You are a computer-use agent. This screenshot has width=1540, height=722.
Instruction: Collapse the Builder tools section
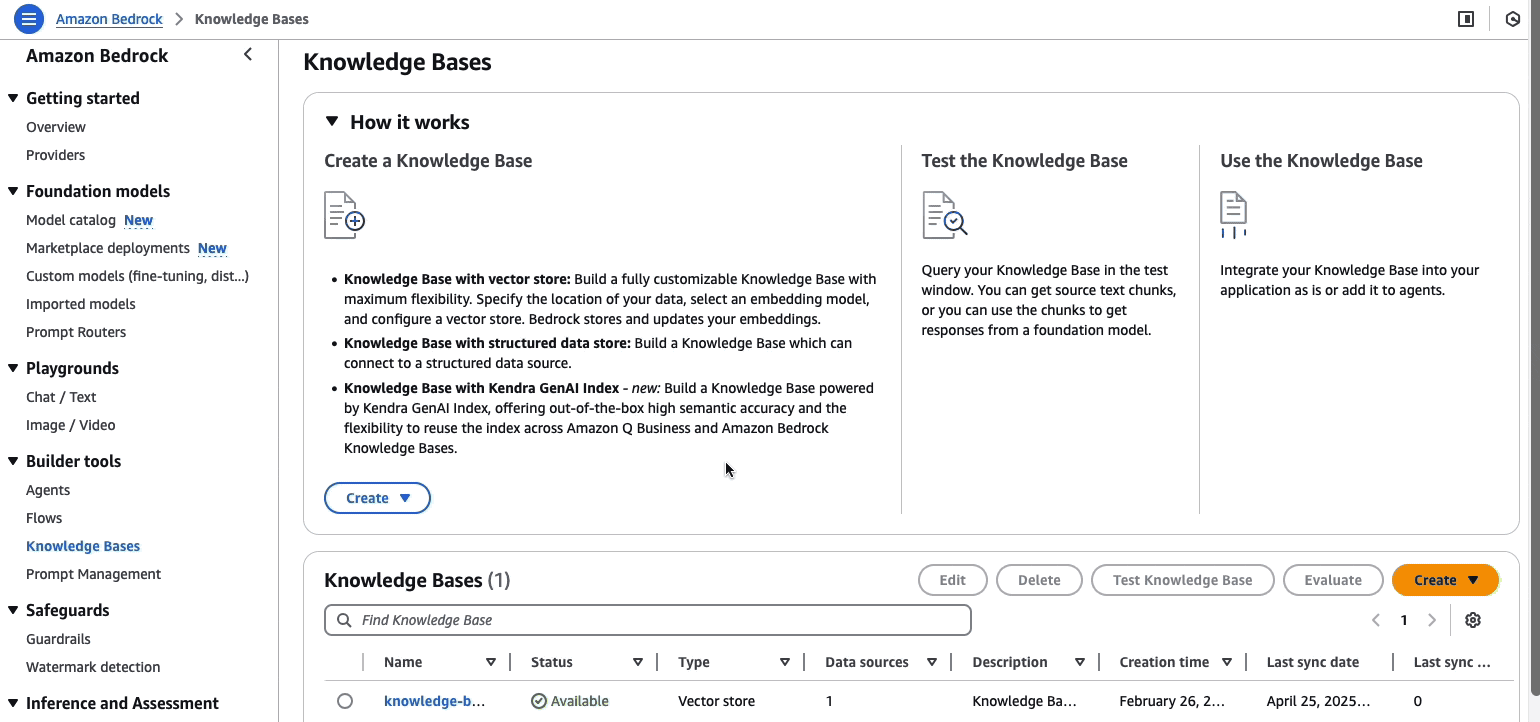pyautogui.click(x=11, y=460)
